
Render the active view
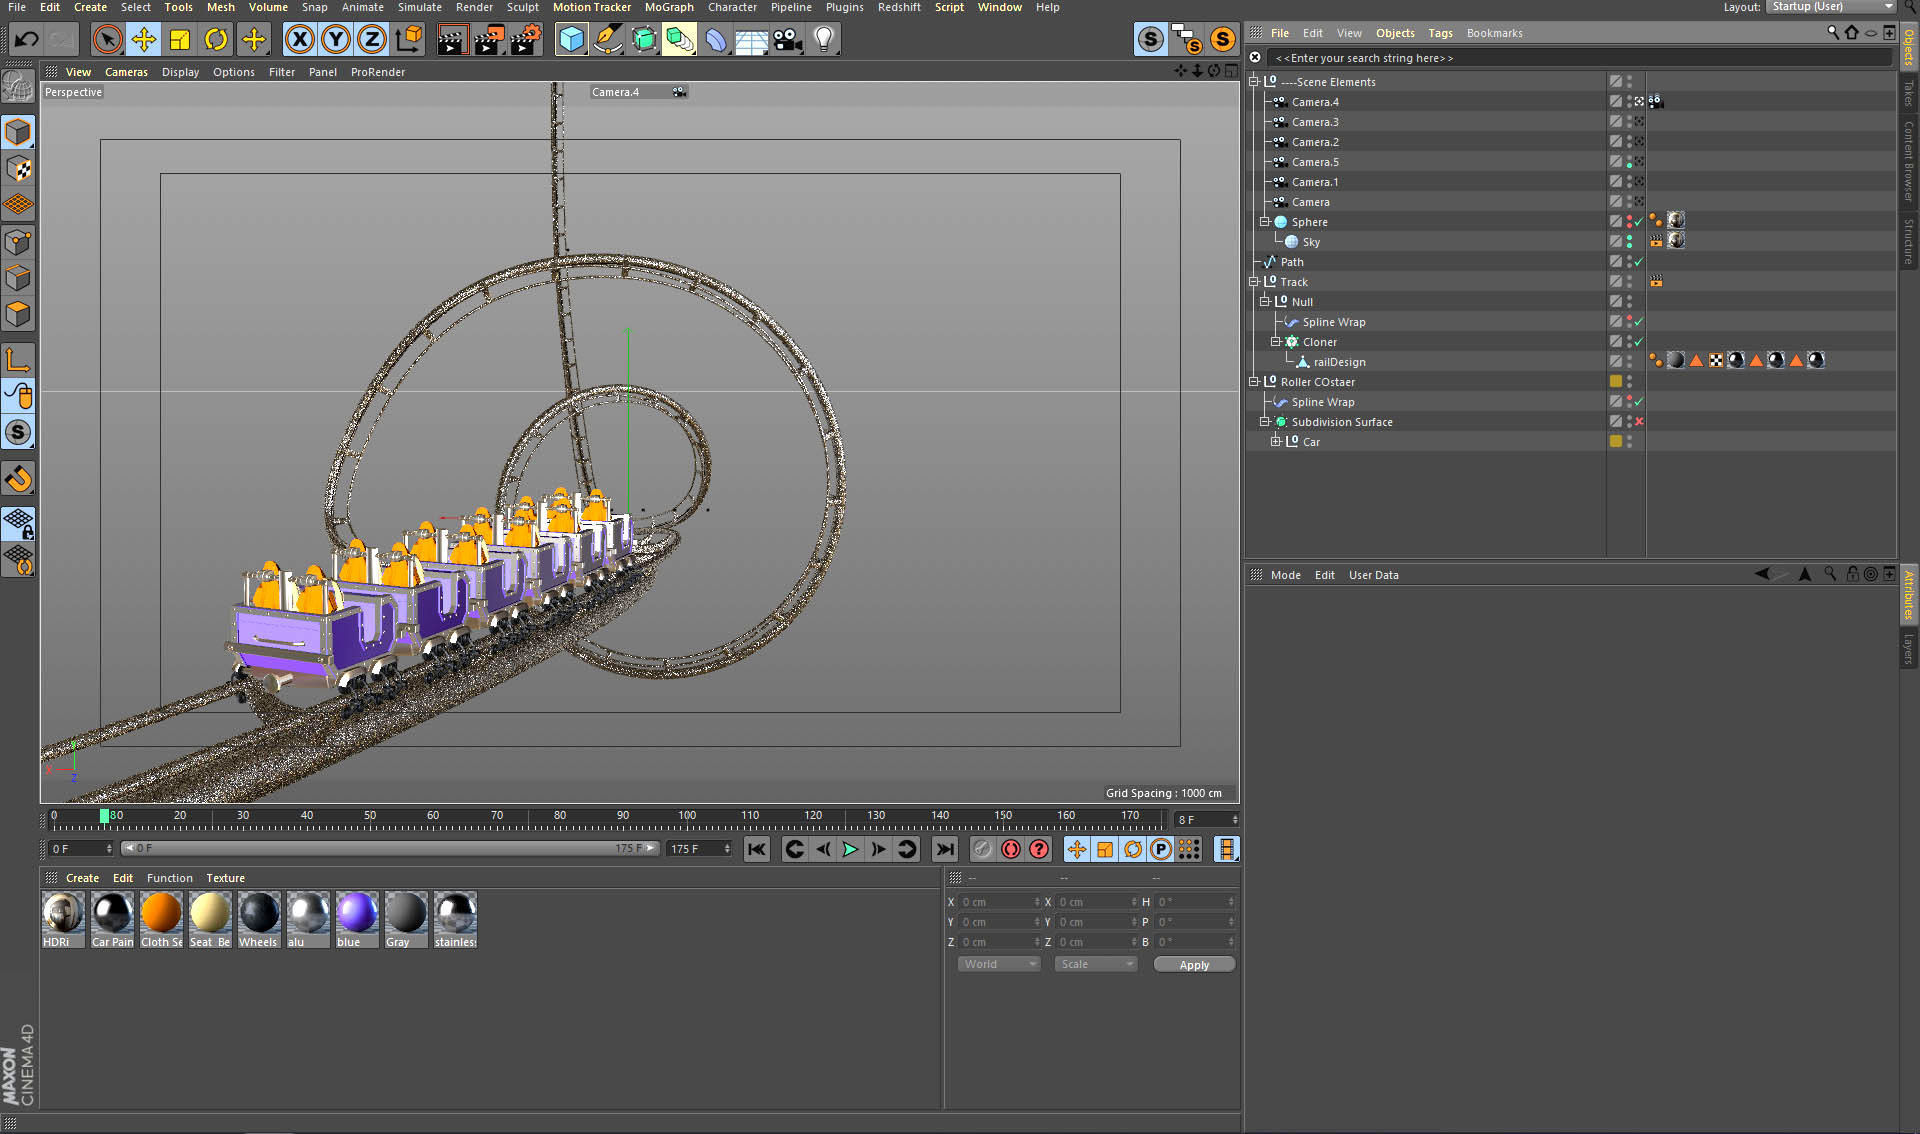tap(452, 40)
